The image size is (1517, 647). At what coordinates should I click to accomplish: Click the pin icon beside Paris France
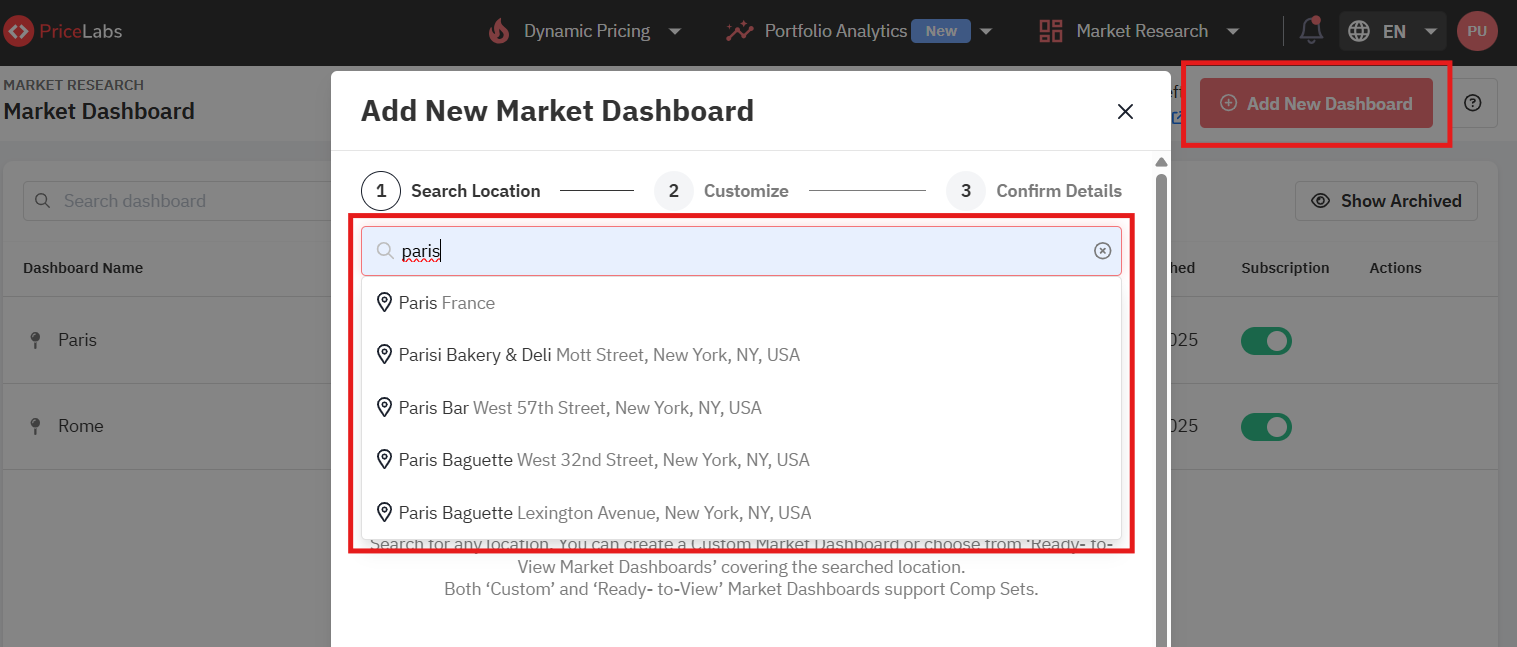[384, 302]
